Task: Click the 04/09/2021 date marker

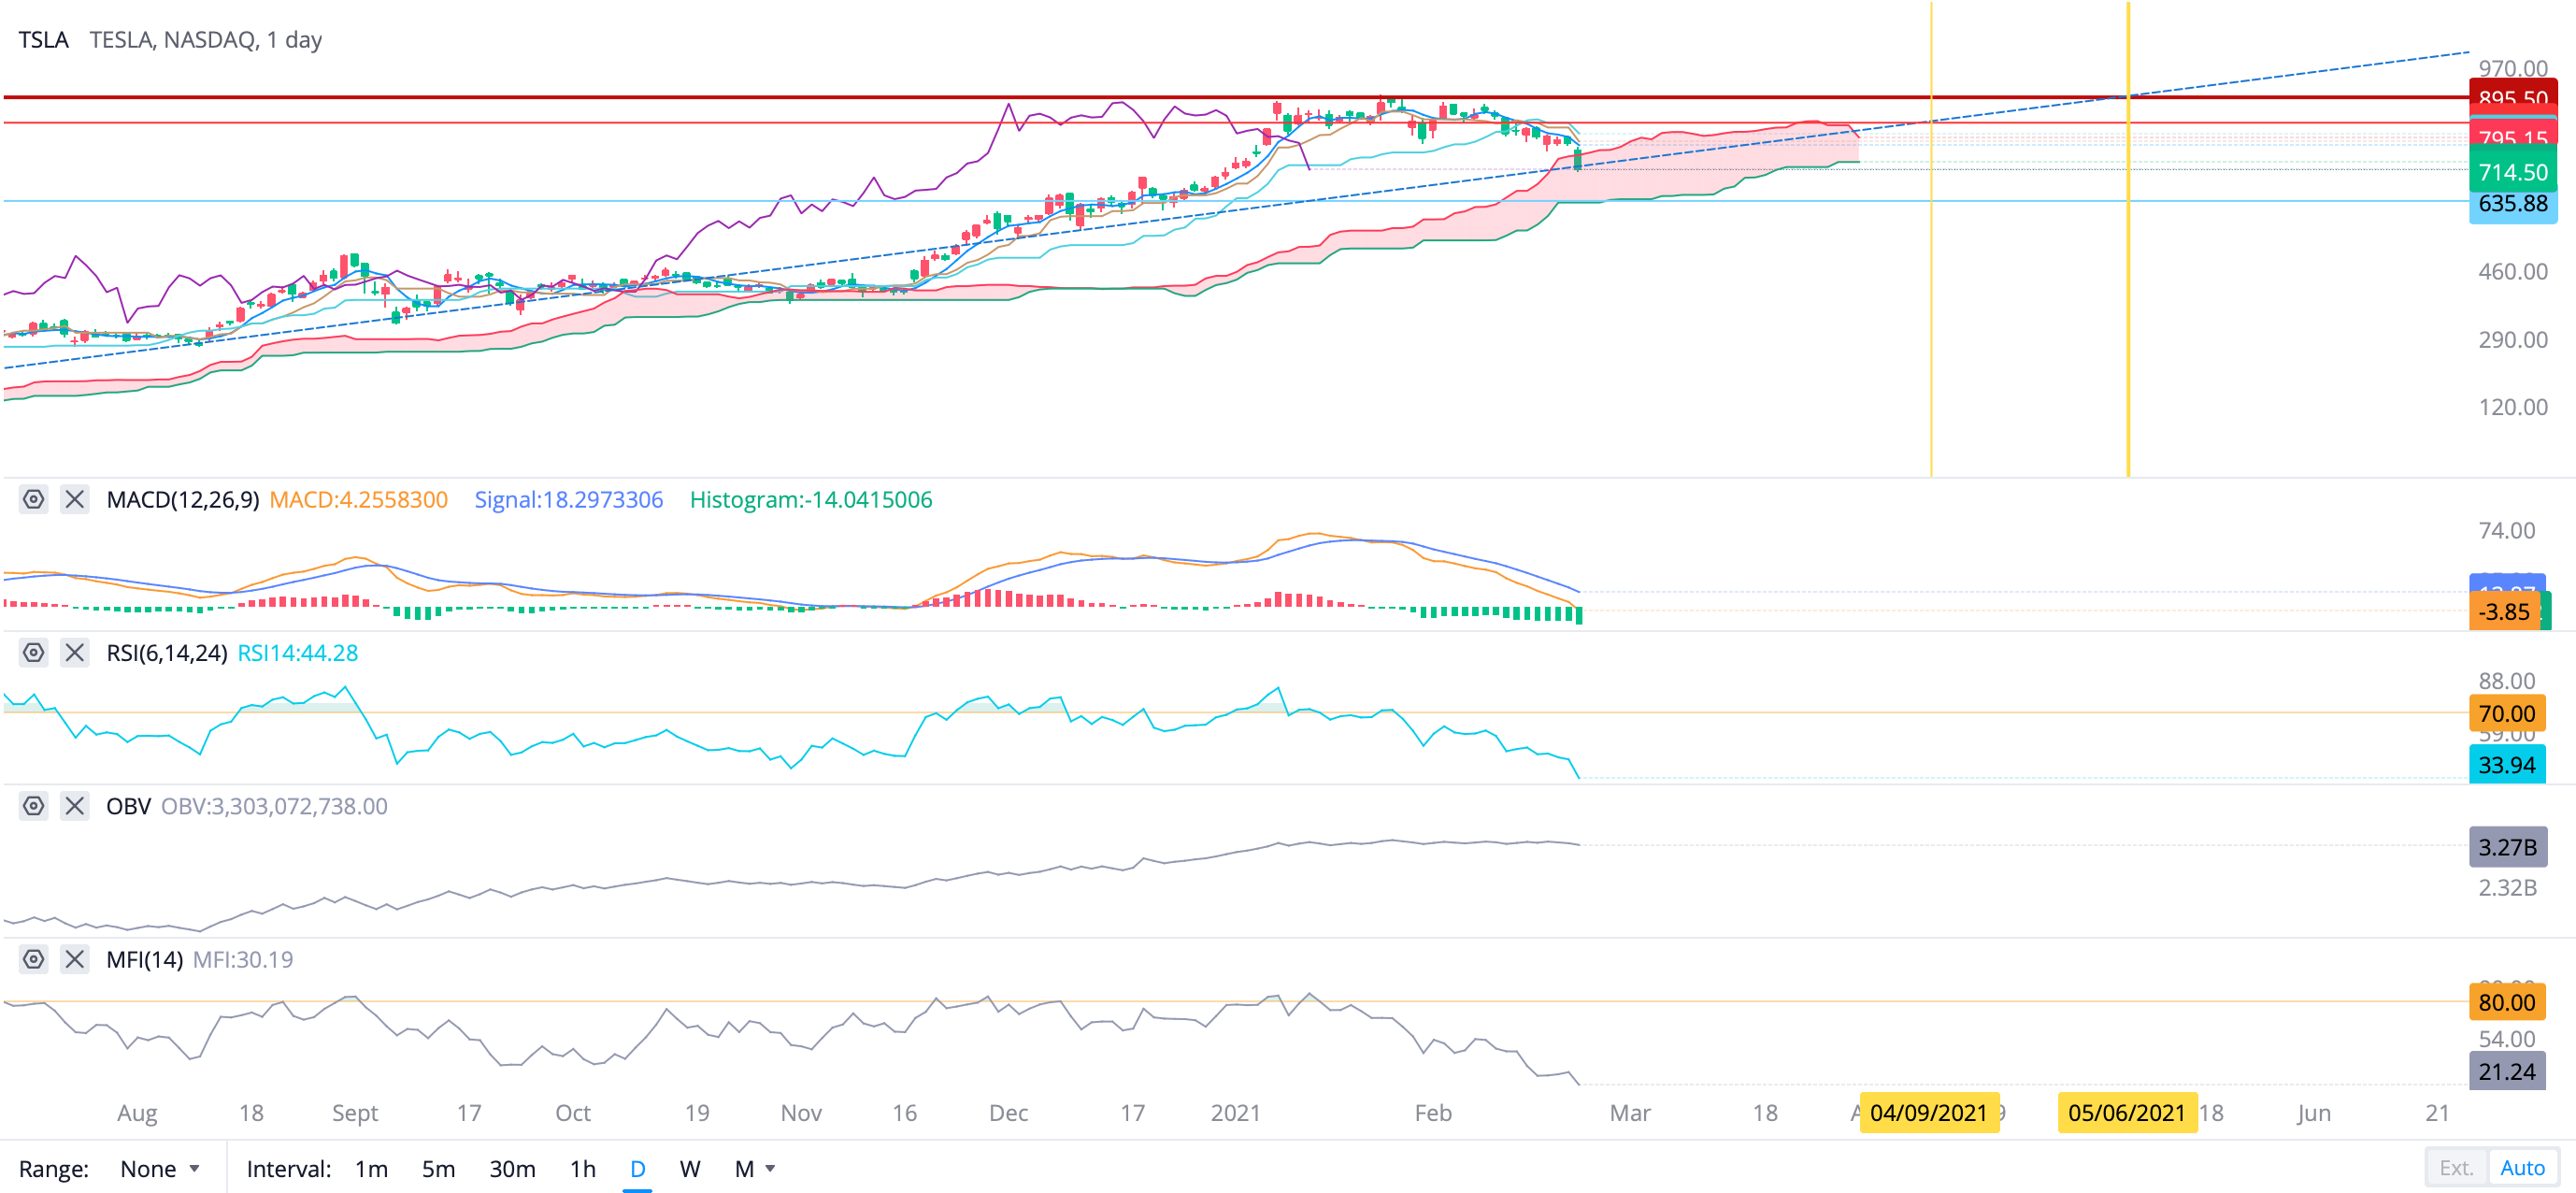Action: tap(1928, 1113)
